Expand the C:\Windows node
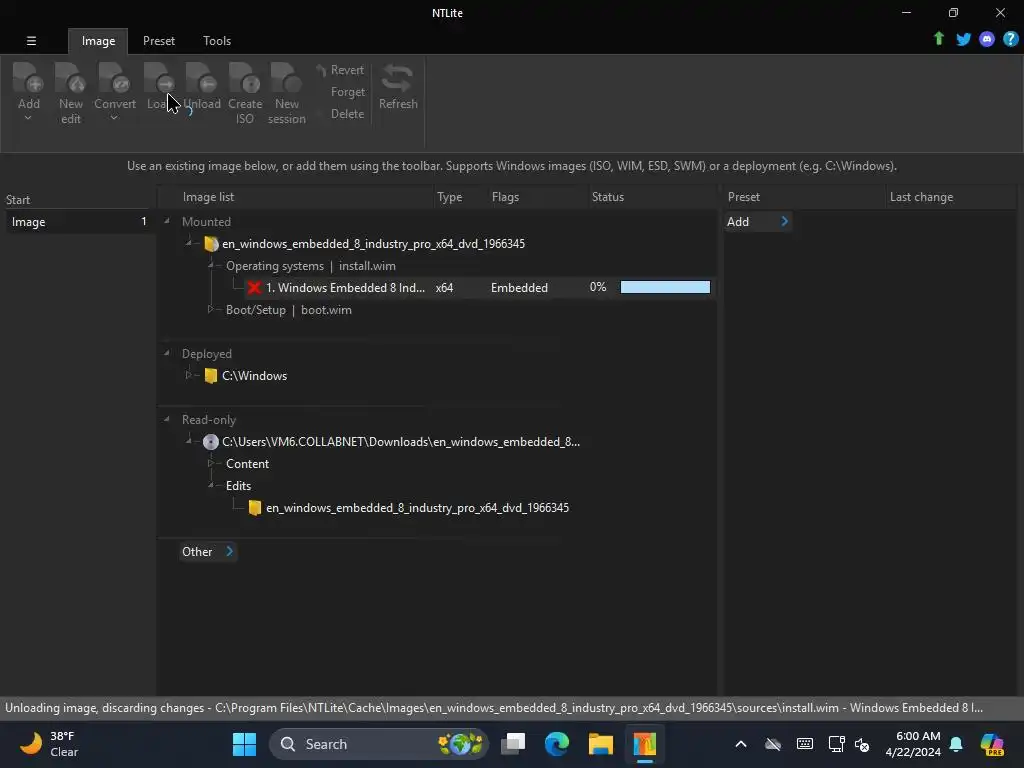This screenshot has height=768, width=1024. pyautogui.click(x=188, y=375)
